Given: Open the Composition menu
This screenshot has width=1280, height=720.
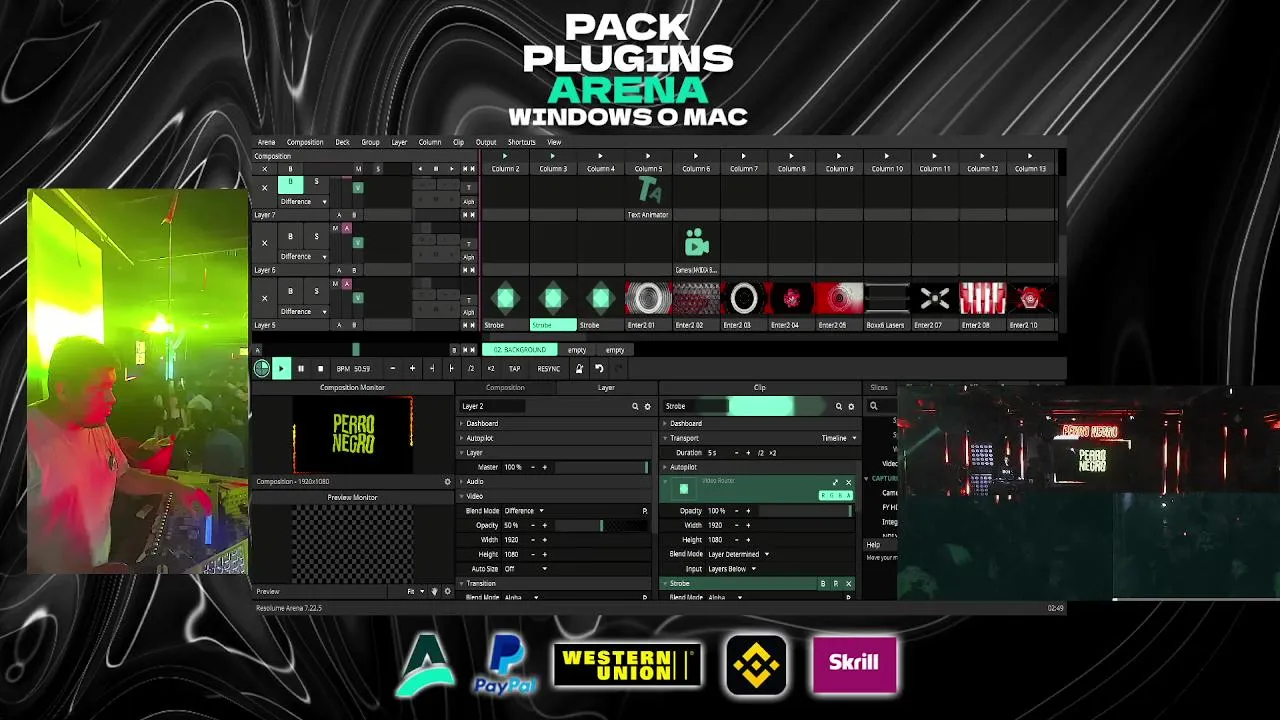Looking at the screenshot, I should (305, 142).
